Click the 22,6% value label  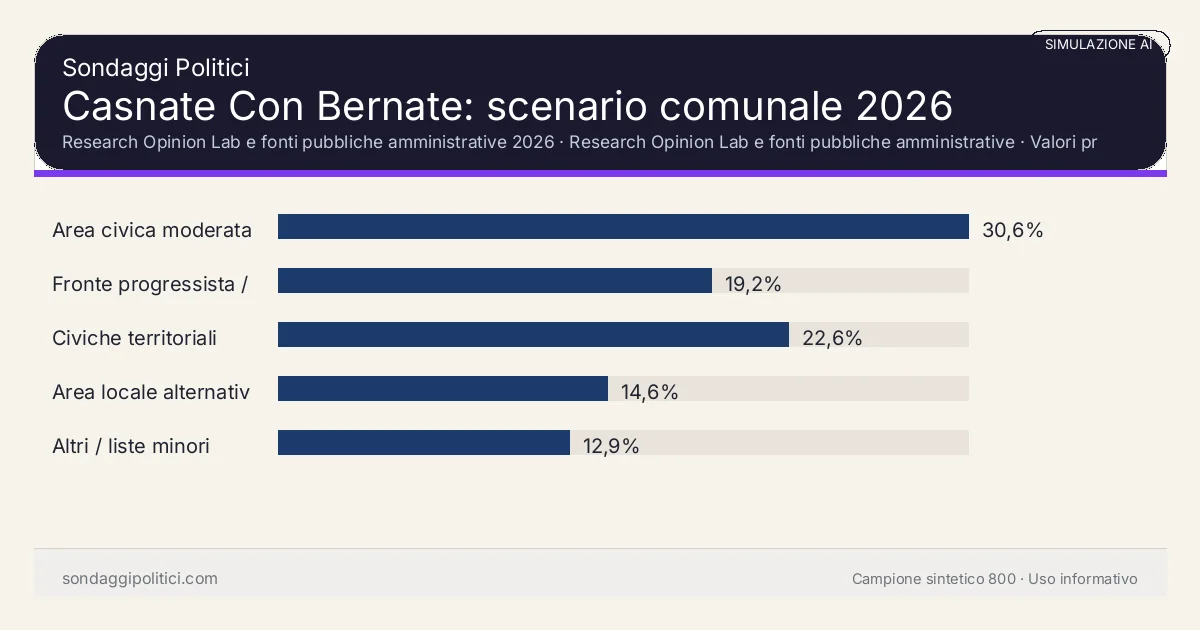click(x=832, y=338)
